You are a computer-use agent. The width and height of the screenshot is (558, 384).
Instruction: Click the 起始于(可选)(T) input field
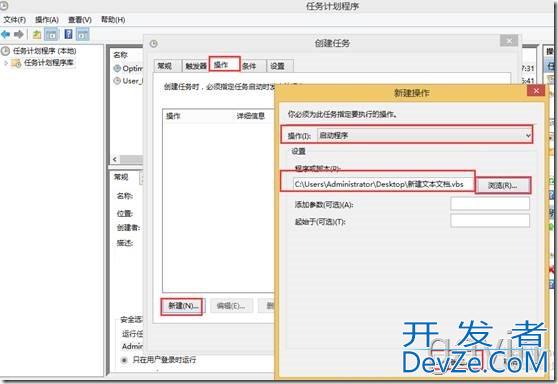point(490,221)
